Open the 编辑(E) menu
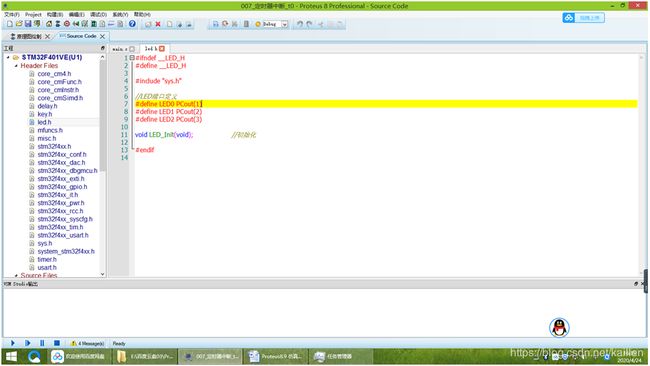Viewport: 650px width, 366px height. pos(77,15)
